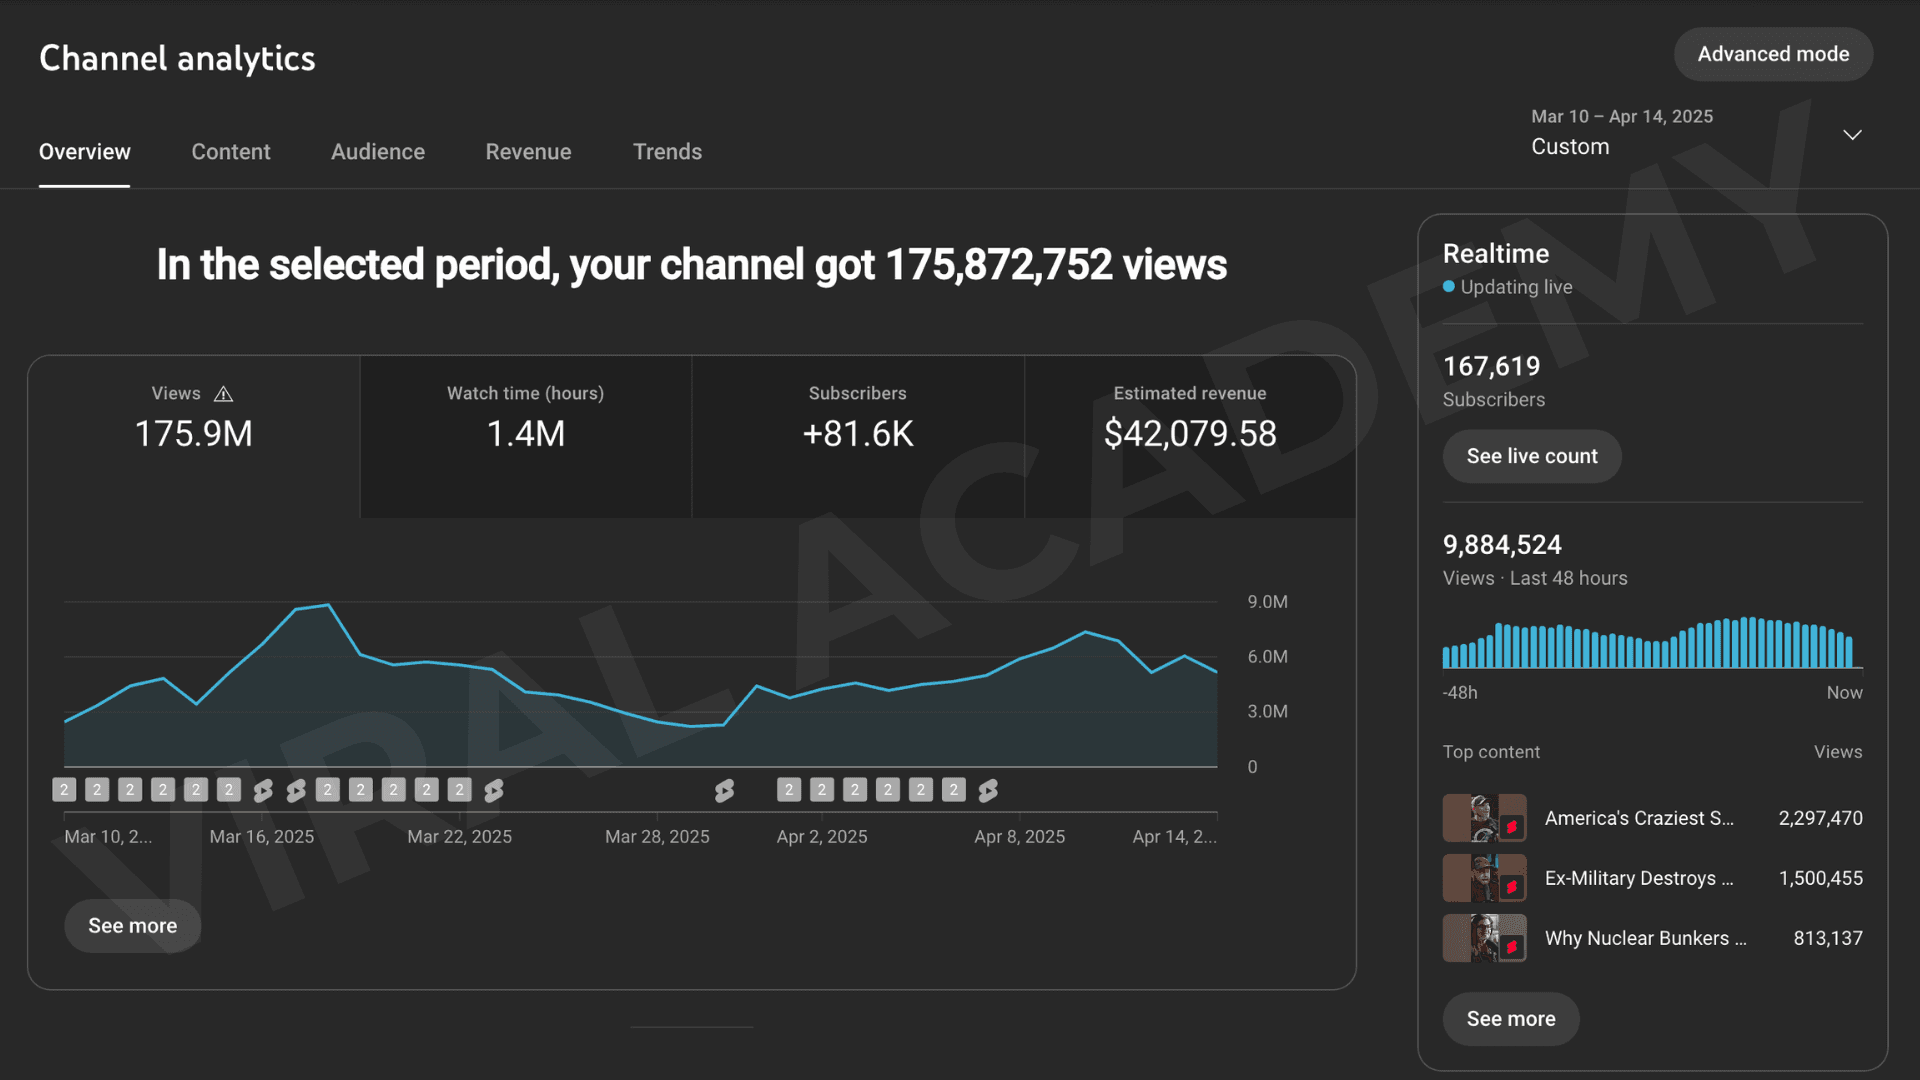This screenshot has width=1920, height=1080.
Task: Go to the Trends tab
Action: click(667, 152)
